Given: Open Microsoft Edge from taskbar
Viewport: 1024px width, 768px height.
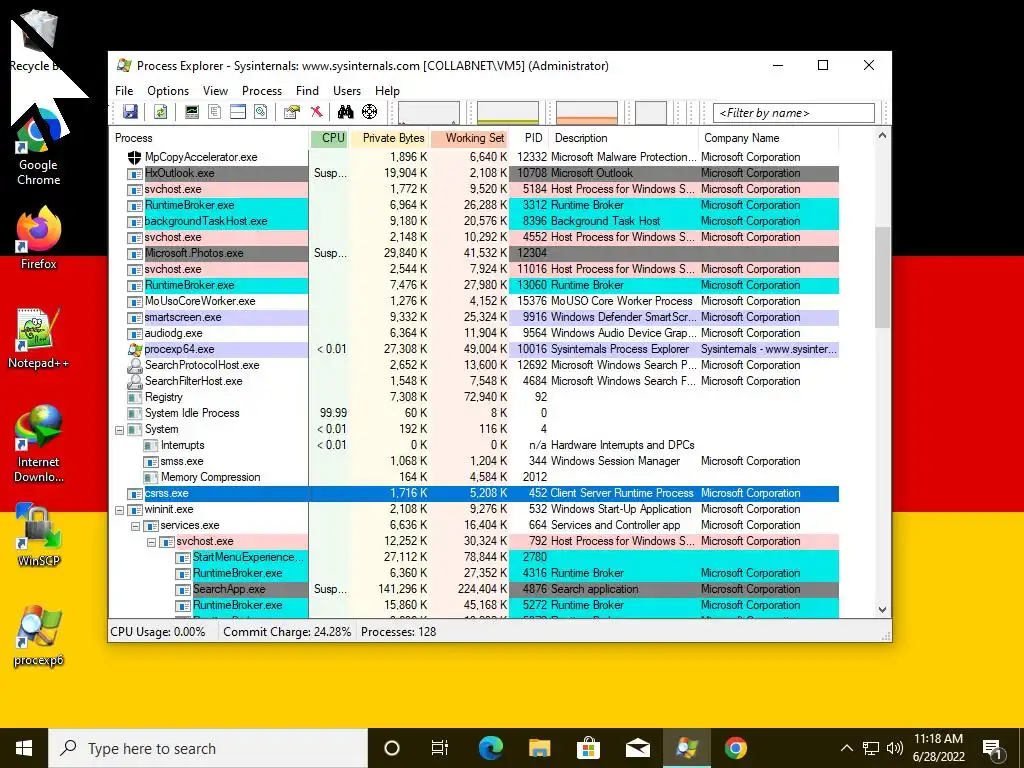Looking at the screenshot, I should pos(491,748).
